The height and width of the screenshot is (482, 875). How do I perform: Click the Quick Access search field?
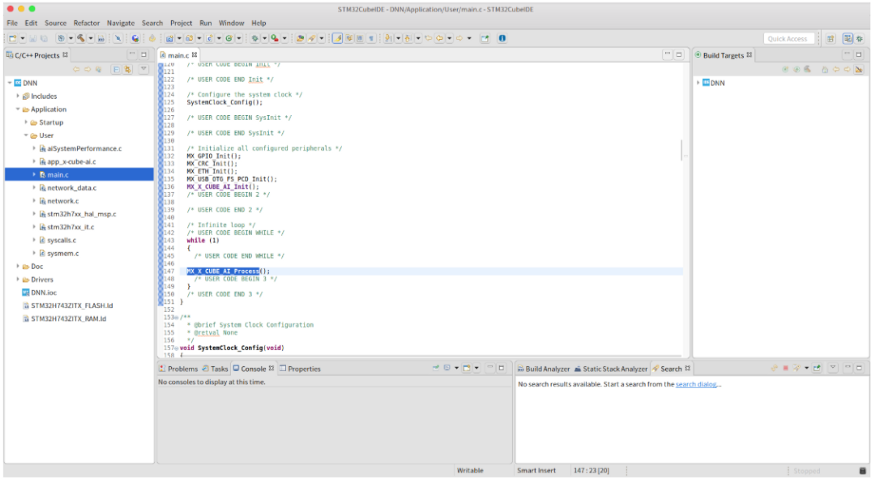point(789,38)
